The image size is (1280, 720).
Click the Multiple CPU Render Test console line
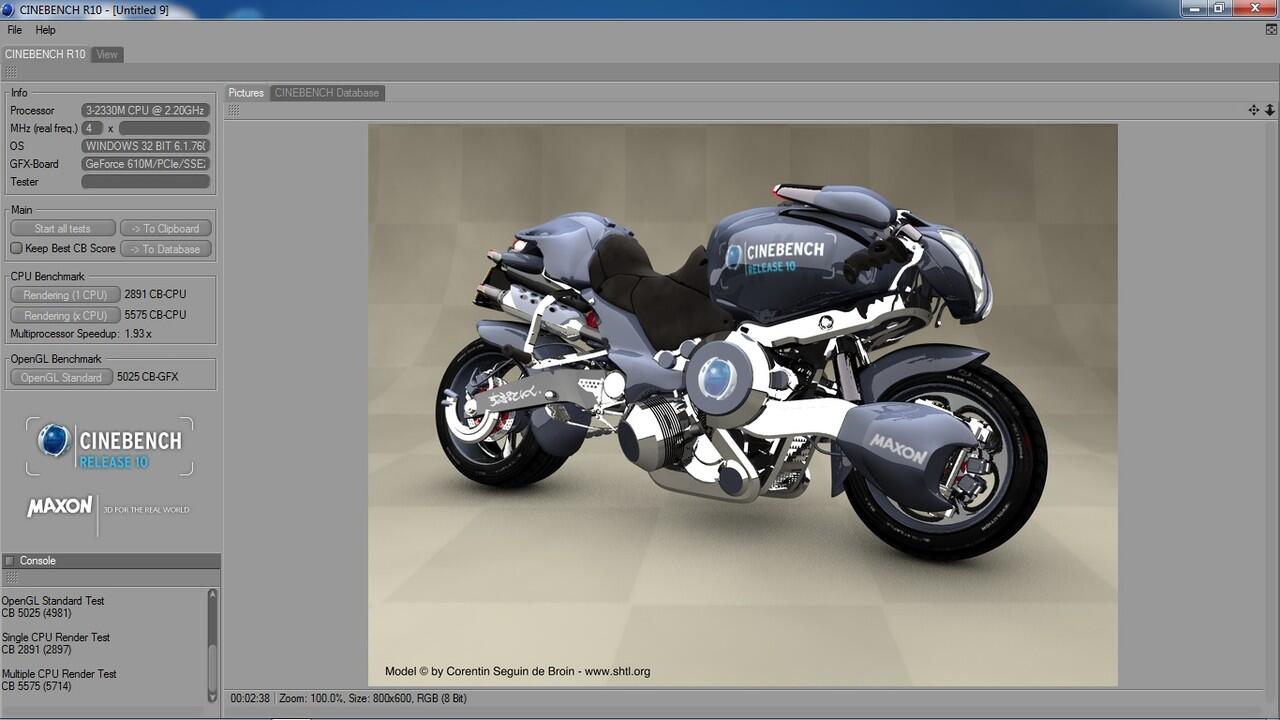point(59,674)
